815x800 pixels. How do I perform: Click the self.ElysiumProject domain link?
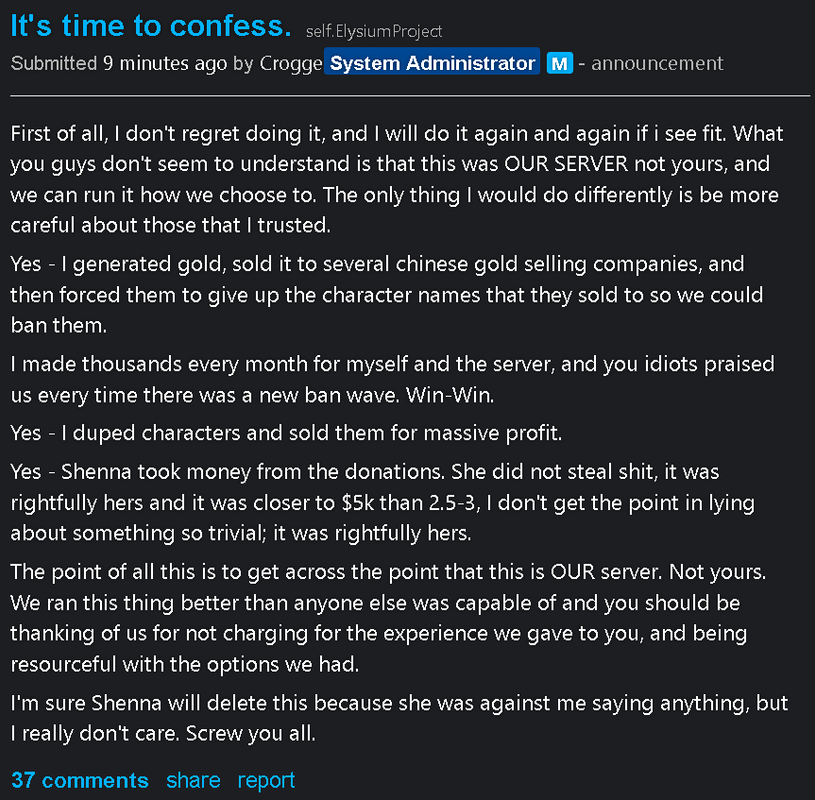point(374,32)
